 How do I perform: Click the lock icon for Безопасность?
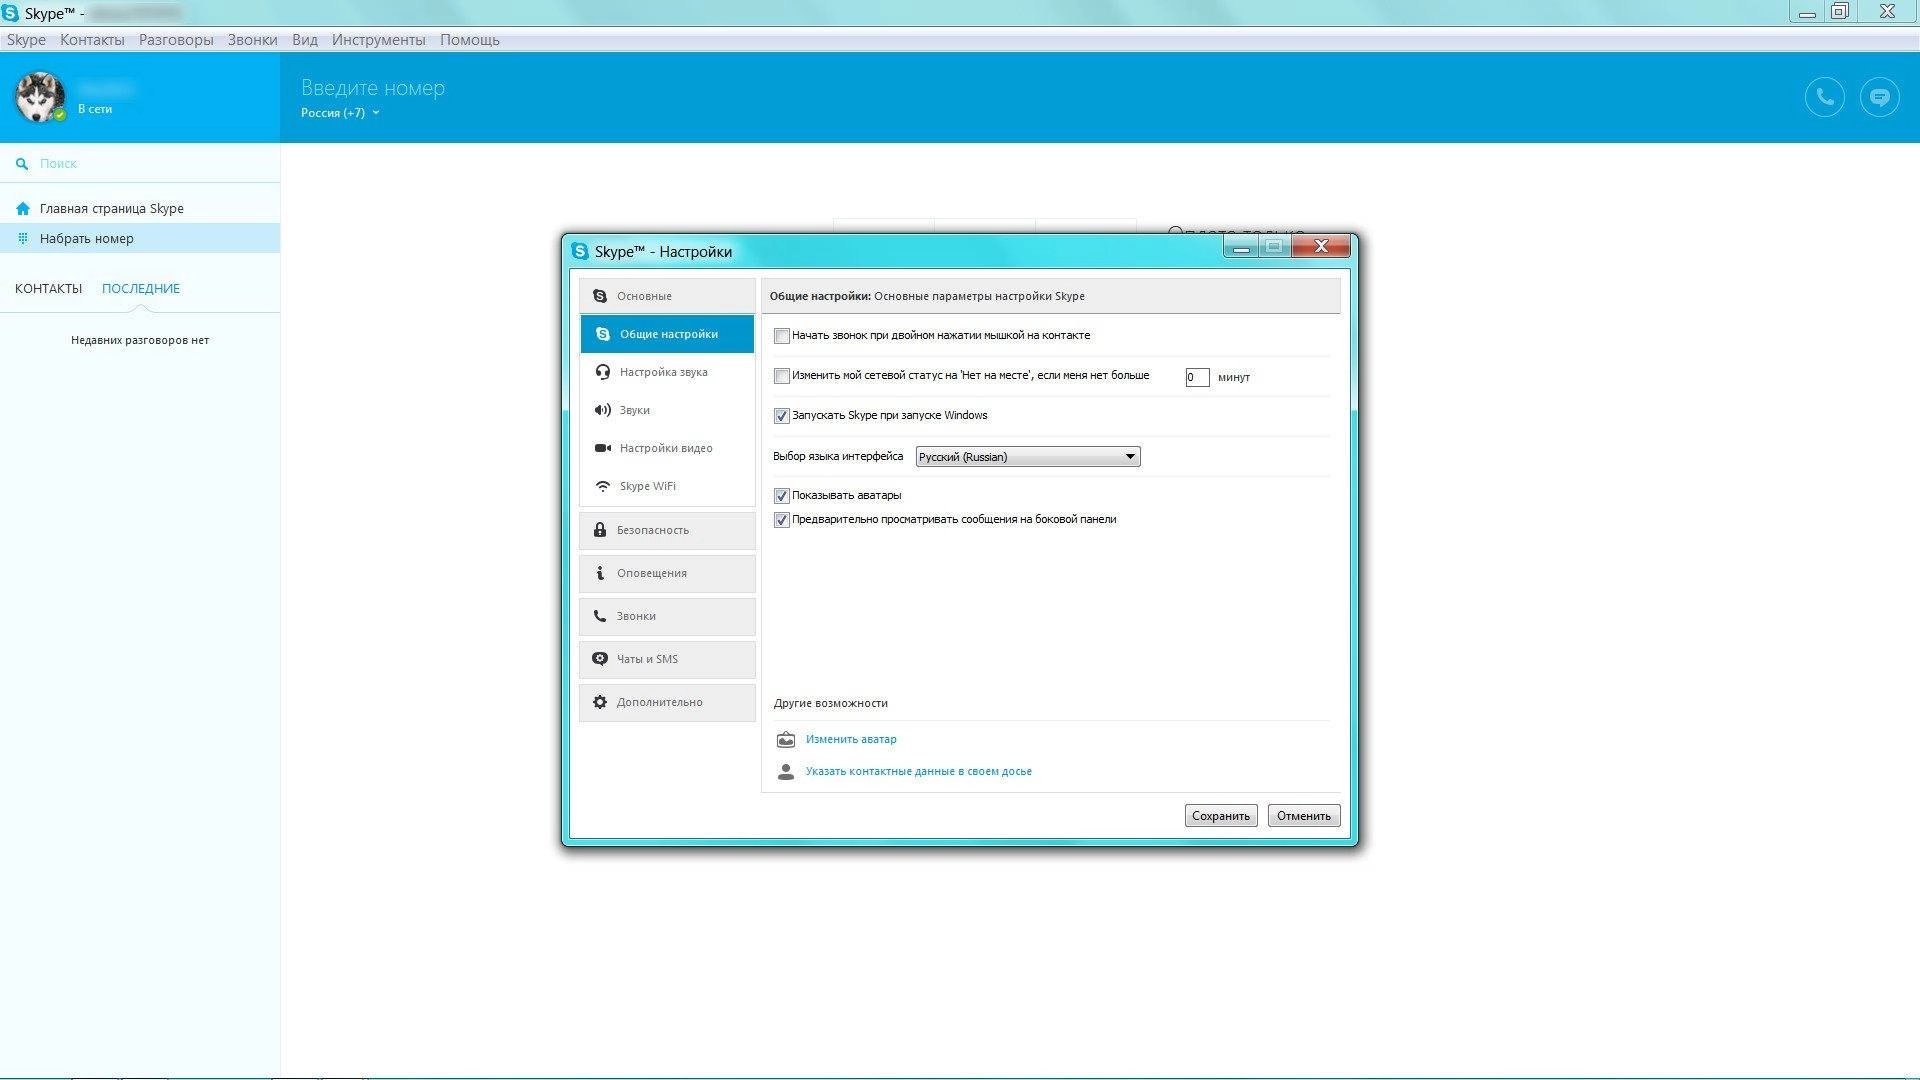(600, 530)
